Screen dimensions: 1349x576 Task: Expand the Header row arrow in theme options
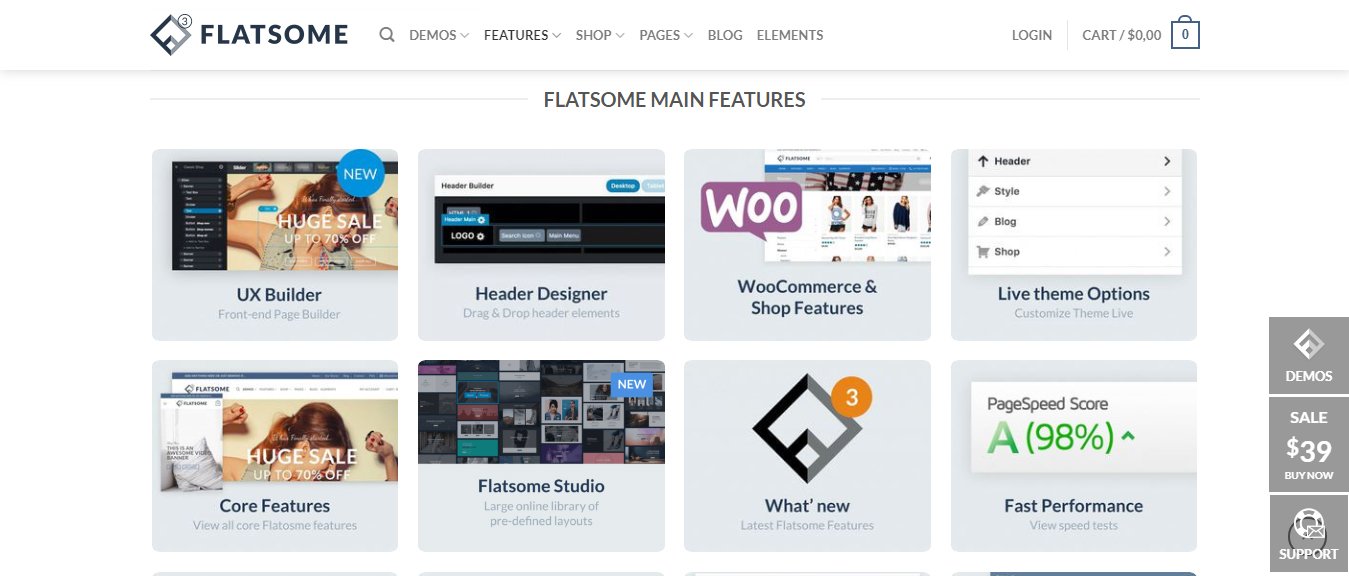tap(1167, 161)
